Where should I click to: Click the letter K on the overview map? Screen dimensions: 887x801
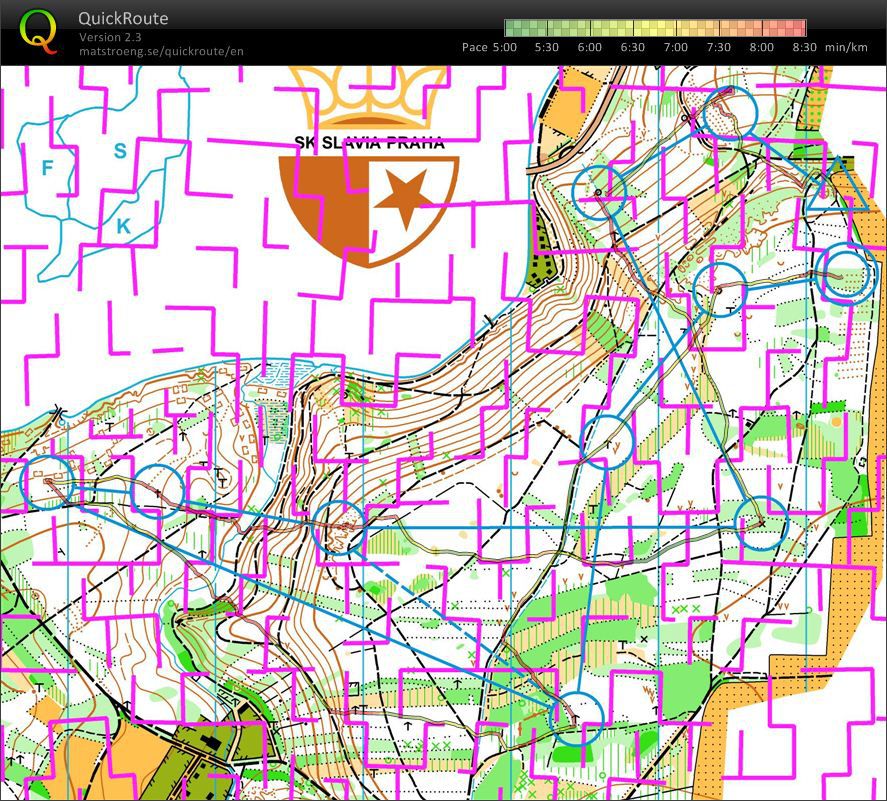tap(123, 226)
